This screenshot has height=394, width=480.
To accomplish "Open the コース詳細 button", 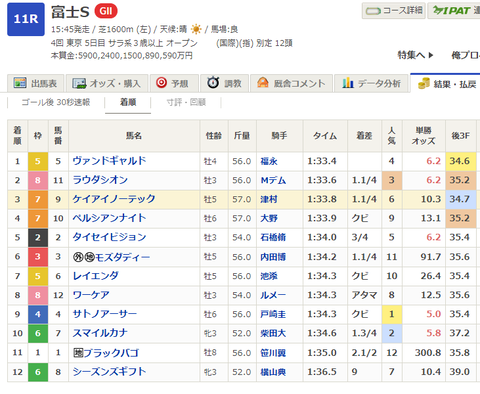I will click(x=394, y=11).
